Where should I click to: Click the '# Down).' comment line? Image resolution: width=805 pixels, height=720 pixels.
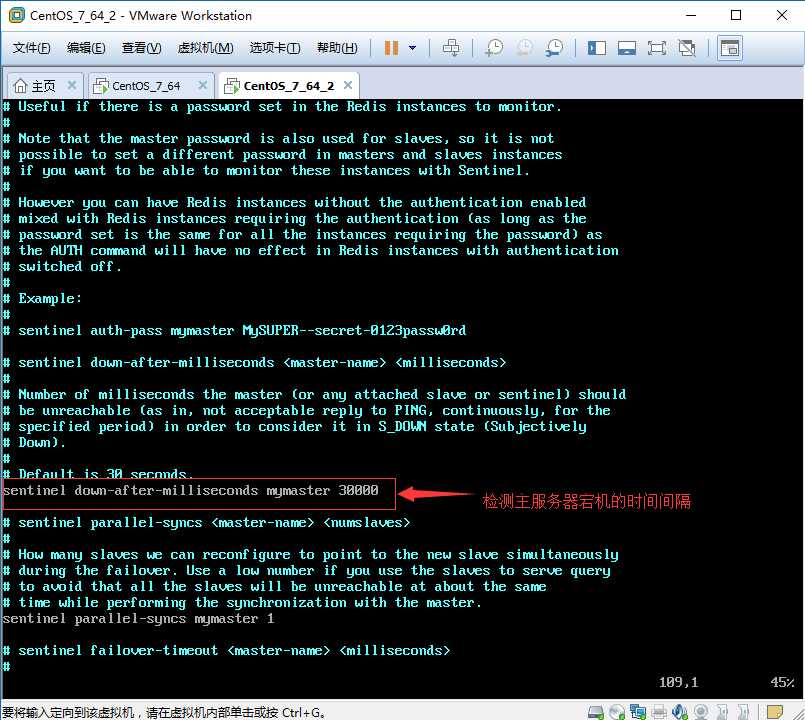pos(34,442)
